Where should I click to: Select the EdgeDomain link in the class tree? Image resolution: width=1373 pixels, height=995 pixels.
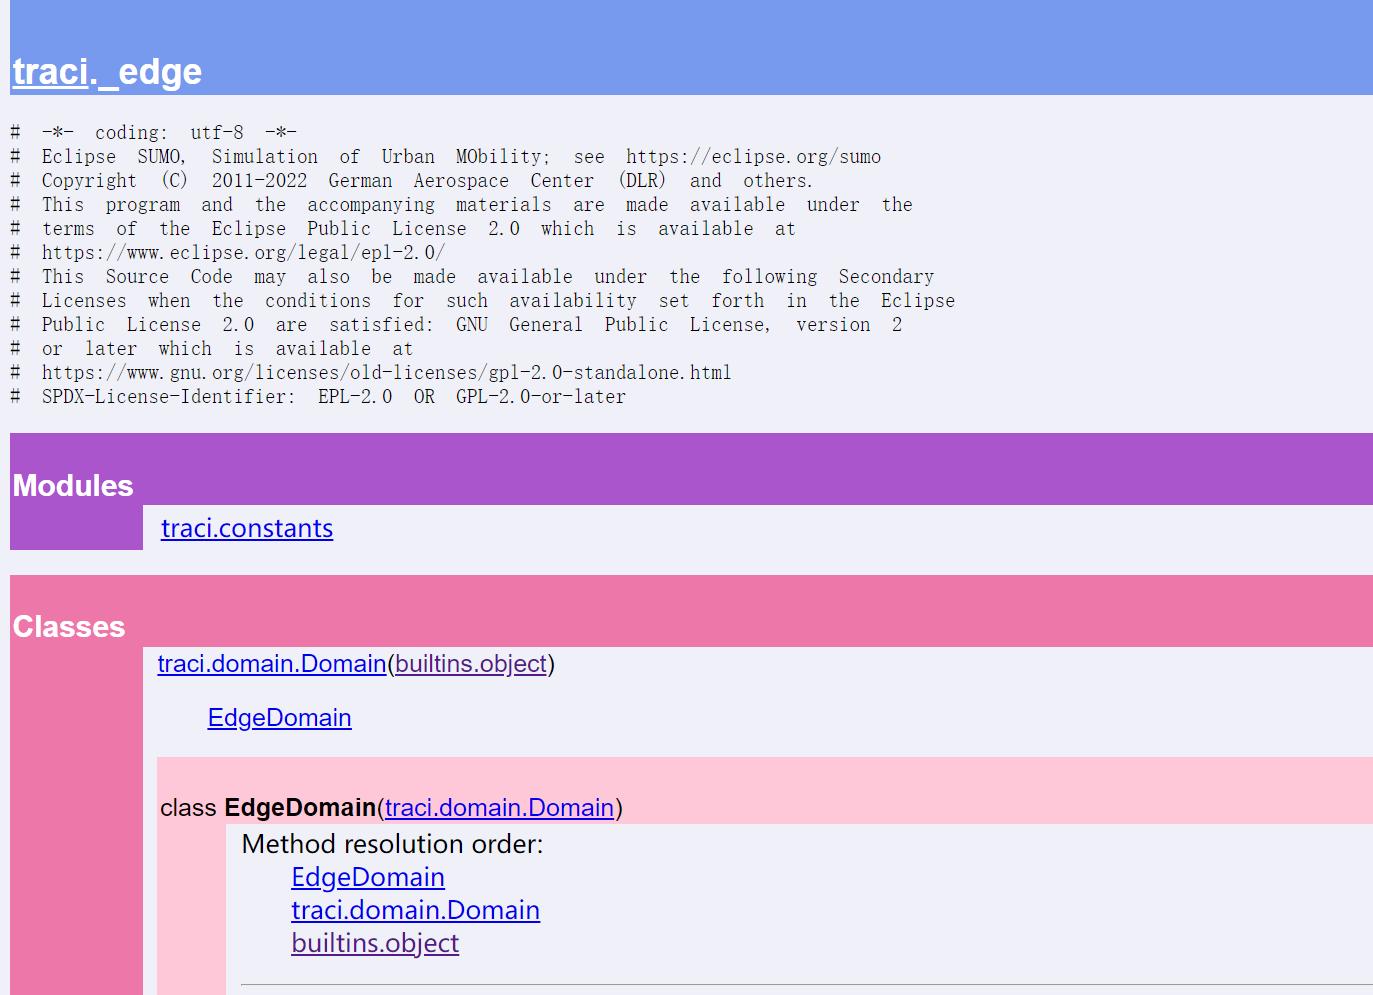click(x=279, y=717)
